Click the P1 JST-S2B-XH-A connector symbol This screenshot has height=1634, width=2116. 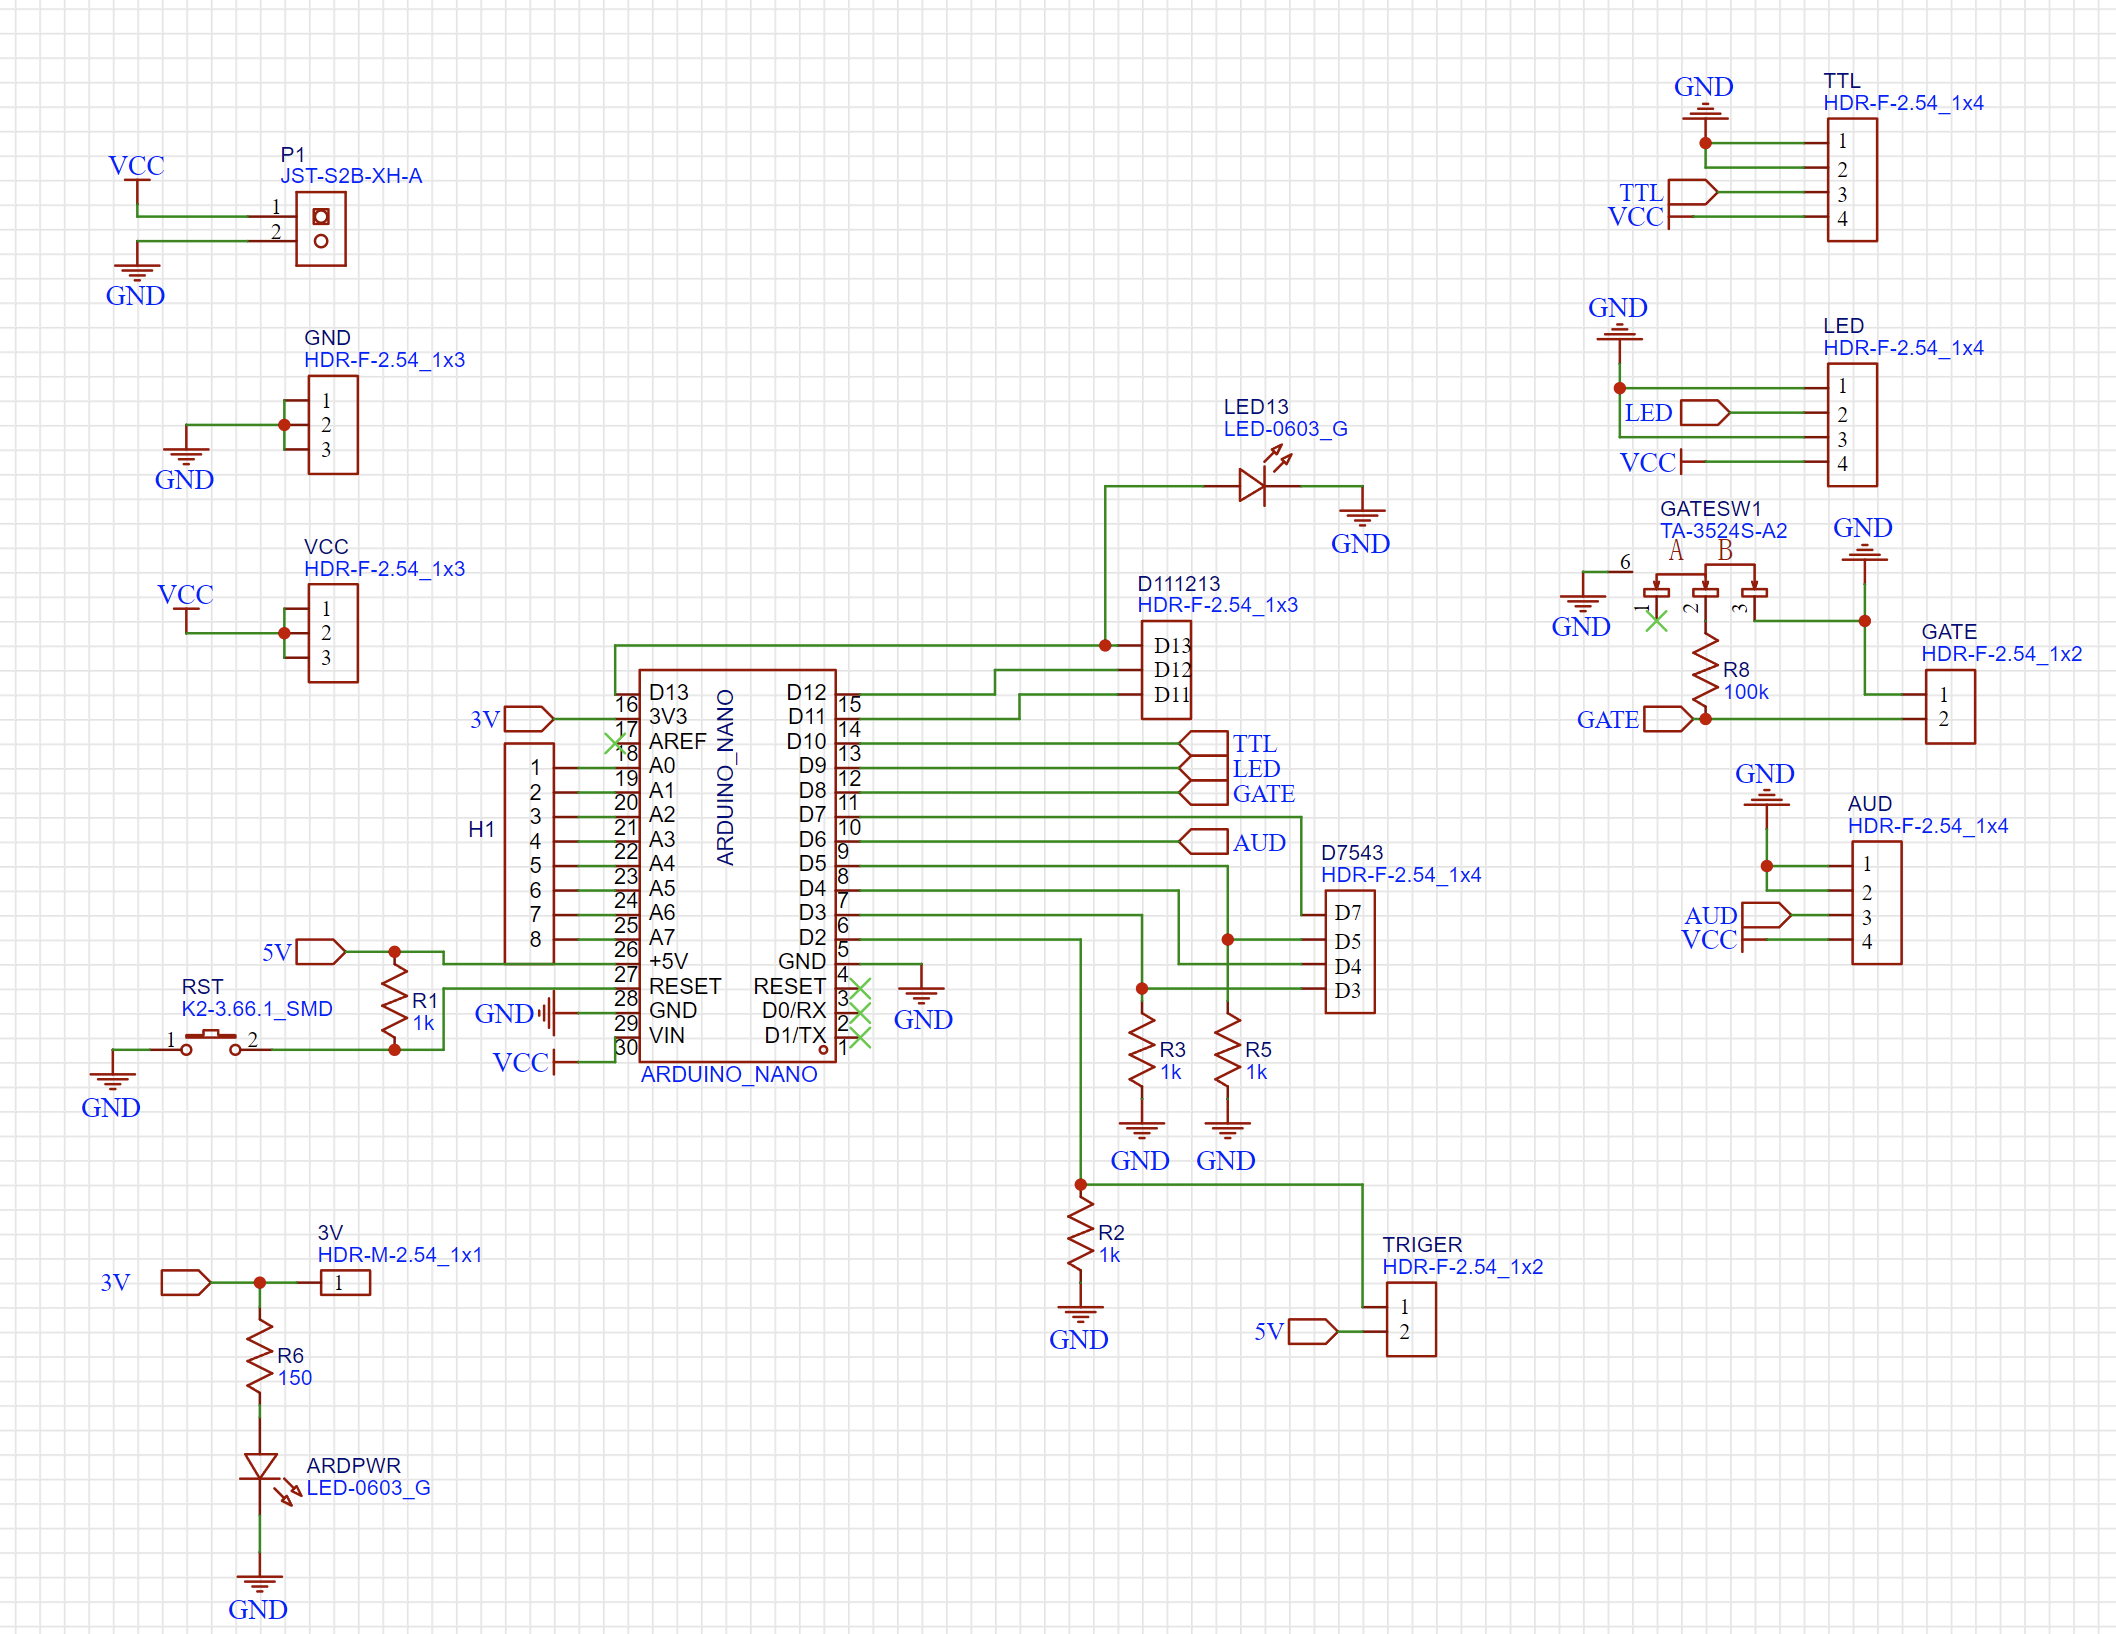[320, 230]
